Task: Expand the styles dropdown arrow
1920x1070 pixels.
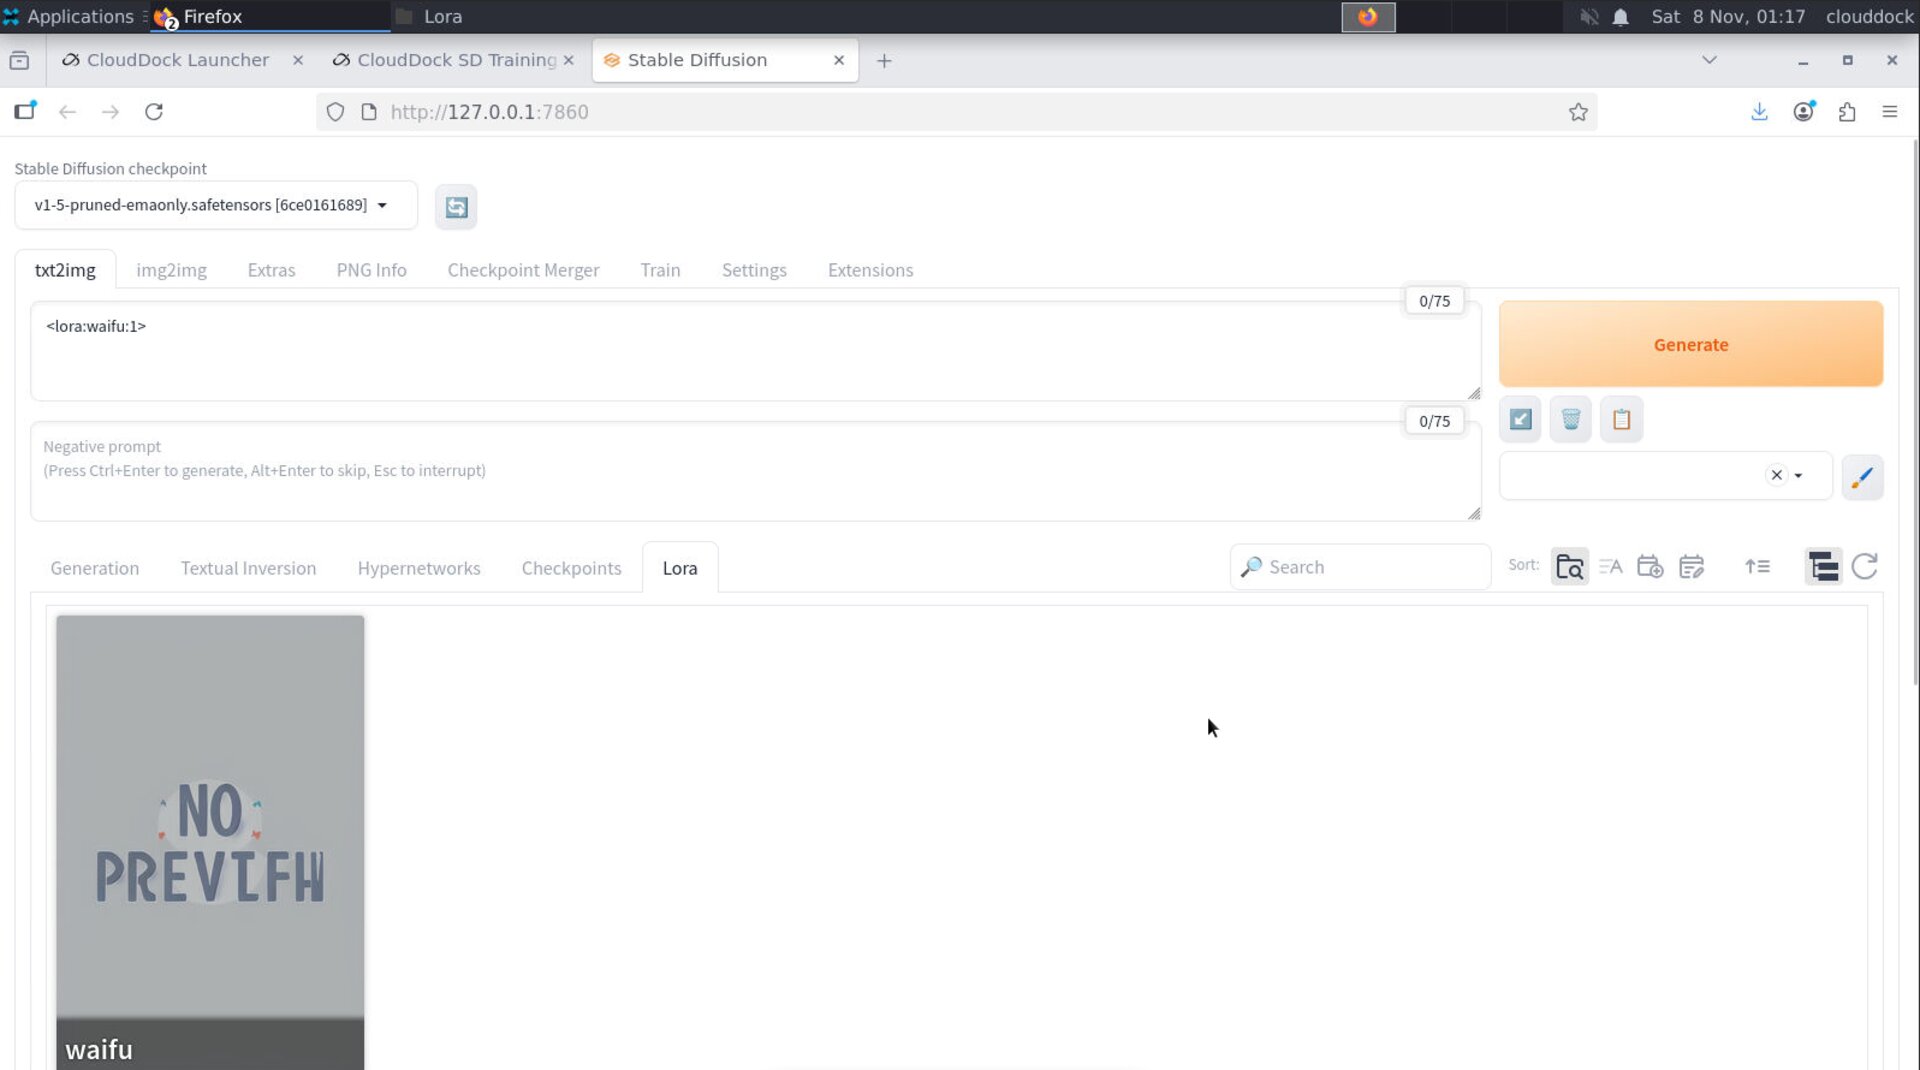Action: coord(1799,476)
